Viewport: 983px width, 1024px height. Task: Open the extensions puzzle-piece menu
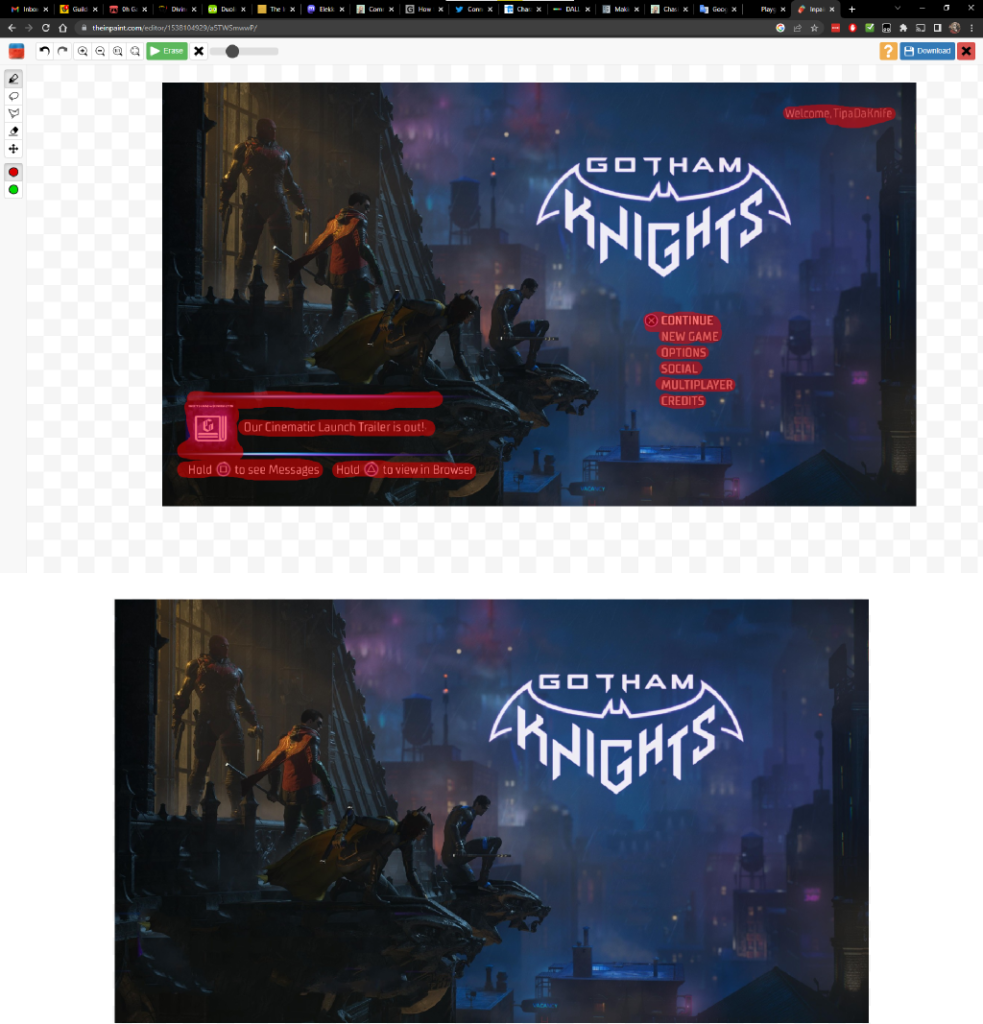click(903, 28)
